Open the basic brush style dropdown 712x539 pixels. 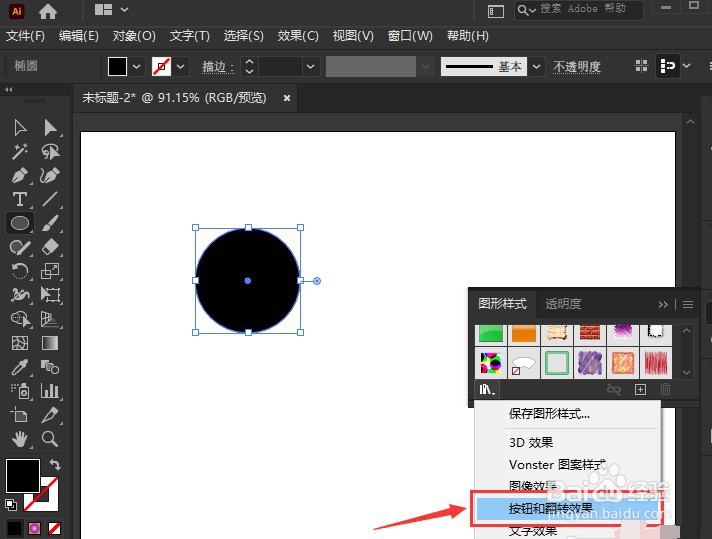[x=536, y=67]
